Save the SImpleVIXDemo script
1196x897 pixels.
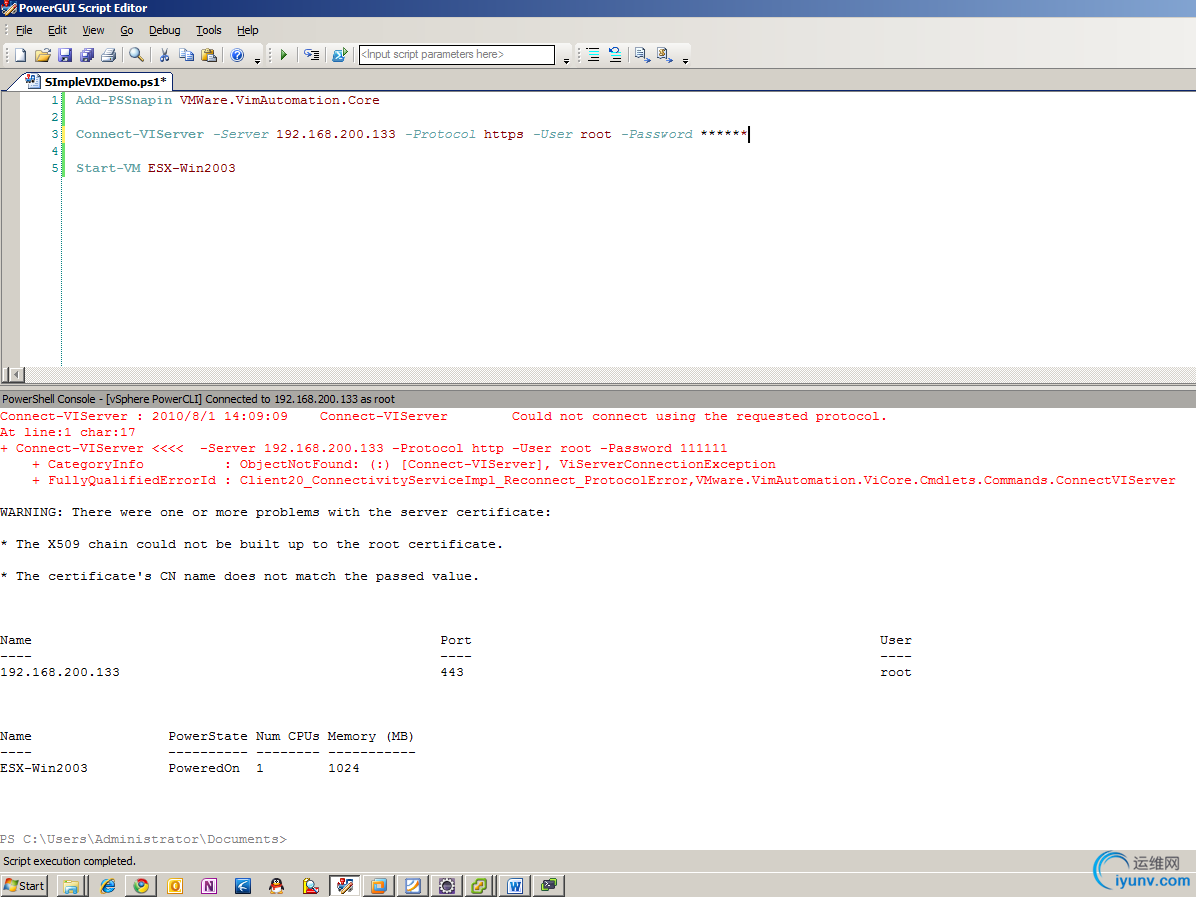pos(66,55)
